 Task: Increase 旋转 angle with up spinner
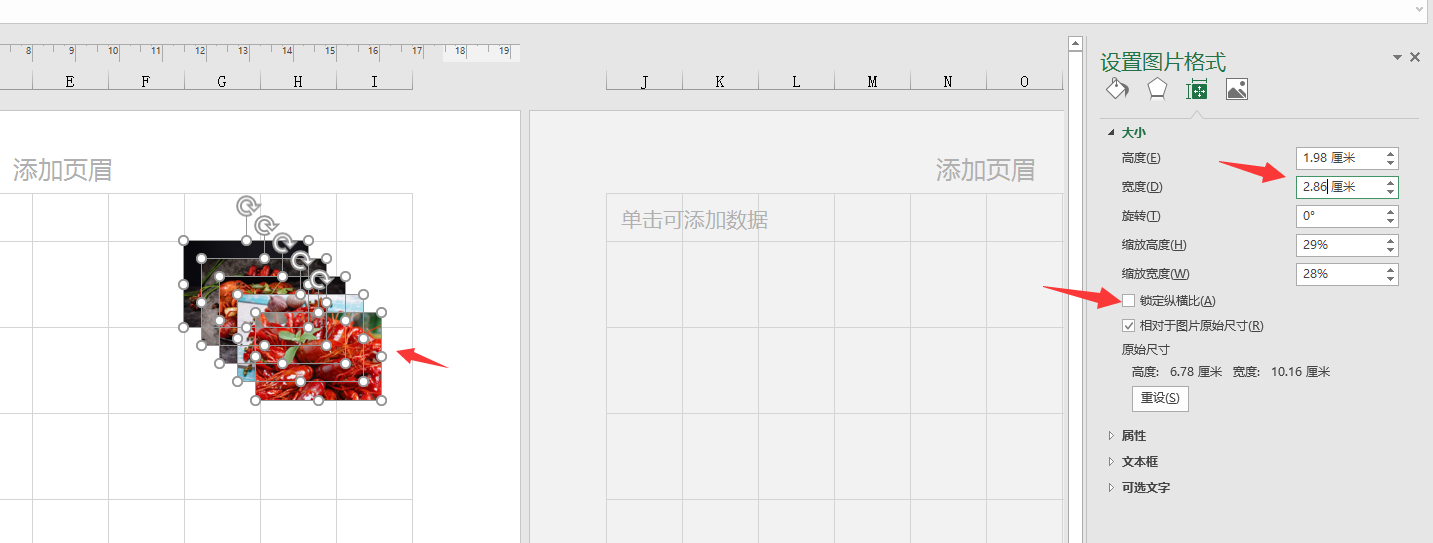tap(1391, 211)
